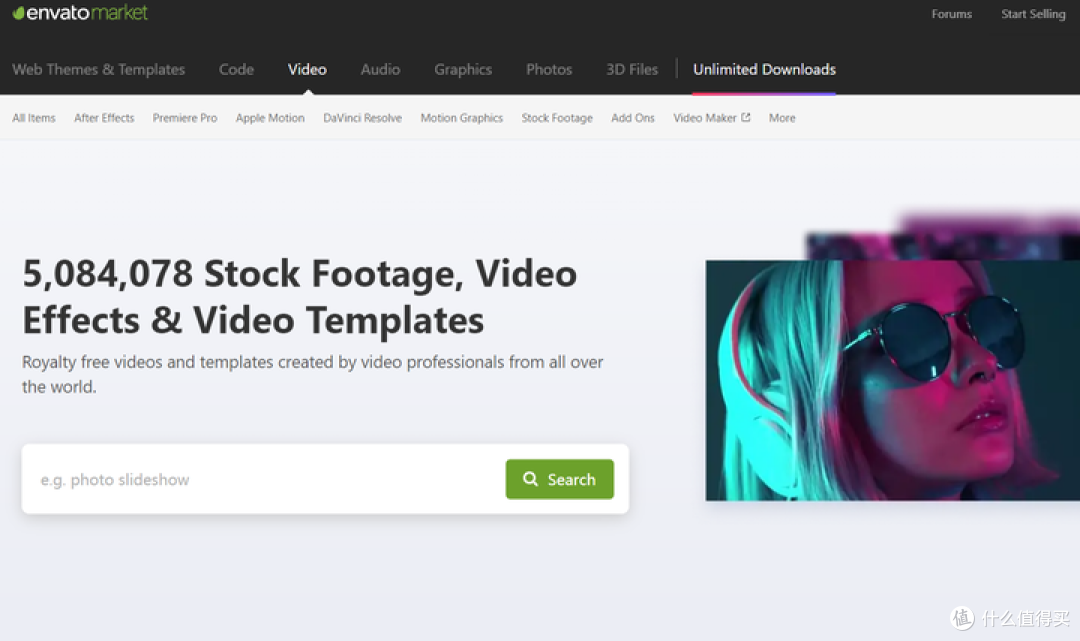Click 'Royalty free videos and templates' description text
Image resolution: width=1080 pixels, height=641 pixels.
[313, 374]
